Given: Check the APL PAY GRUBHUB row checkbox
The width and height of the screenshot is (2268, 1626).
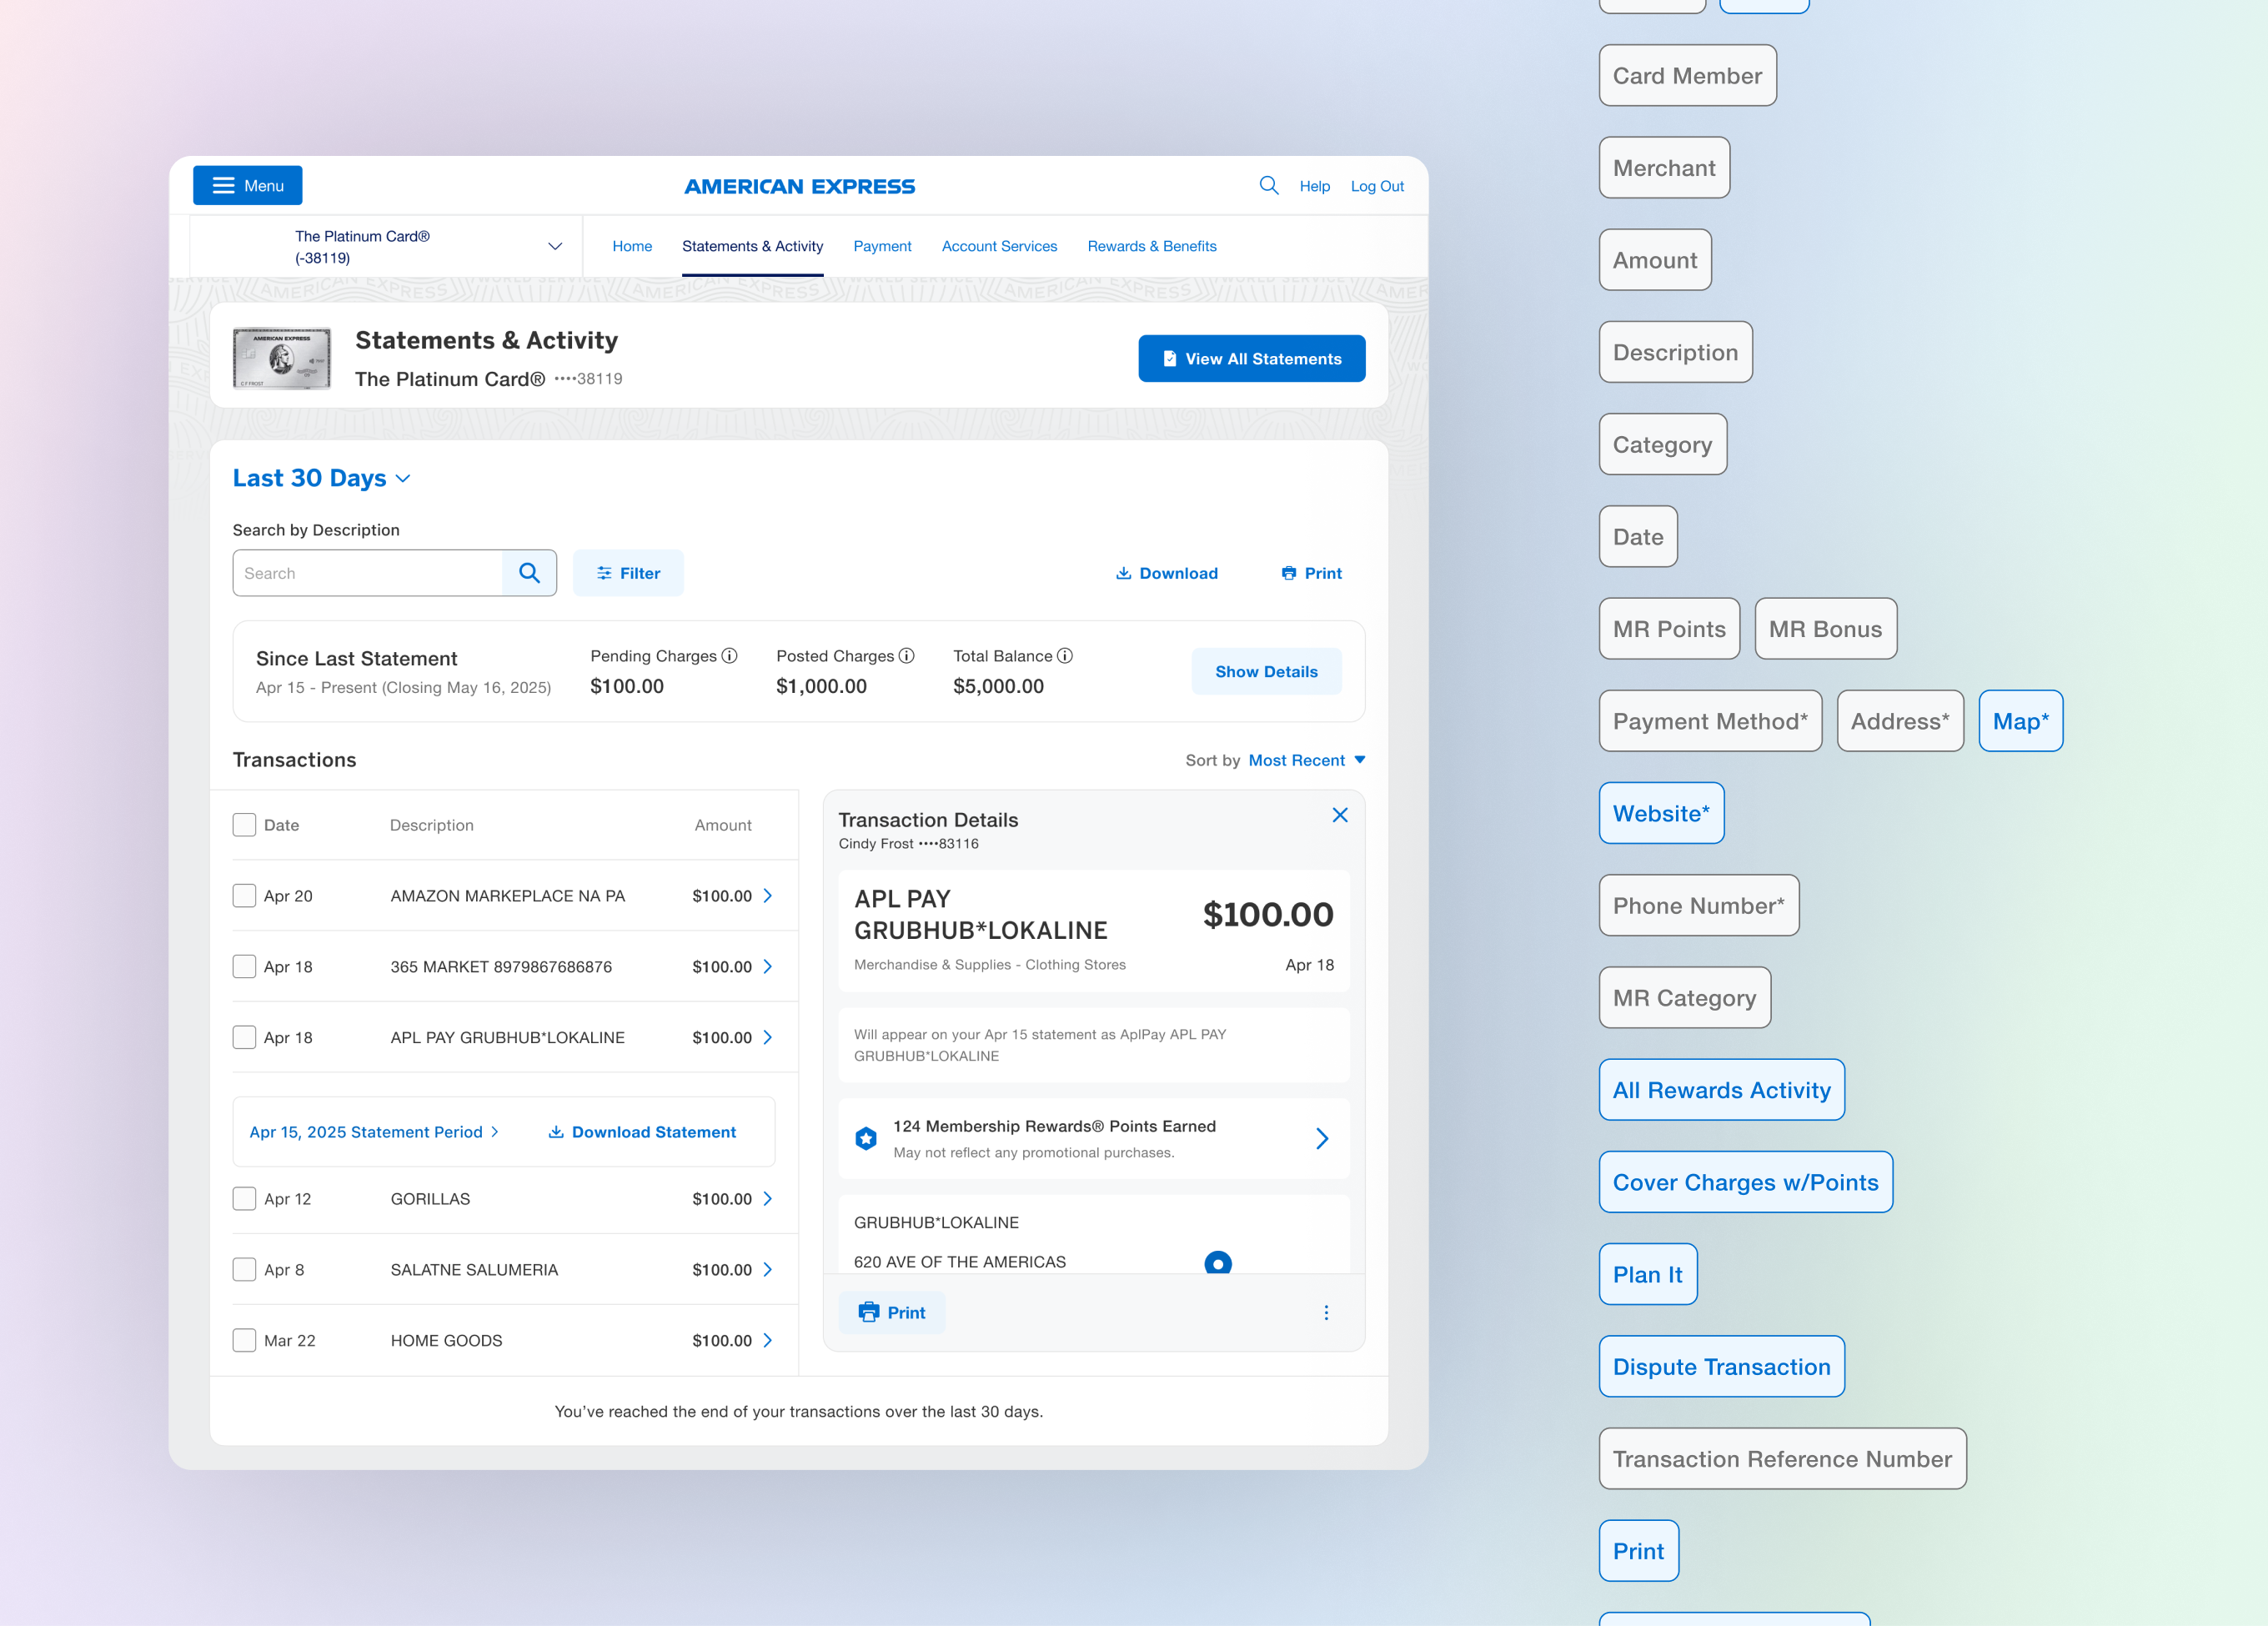Looking at the screenshot, I should (x=244, y=1037).
